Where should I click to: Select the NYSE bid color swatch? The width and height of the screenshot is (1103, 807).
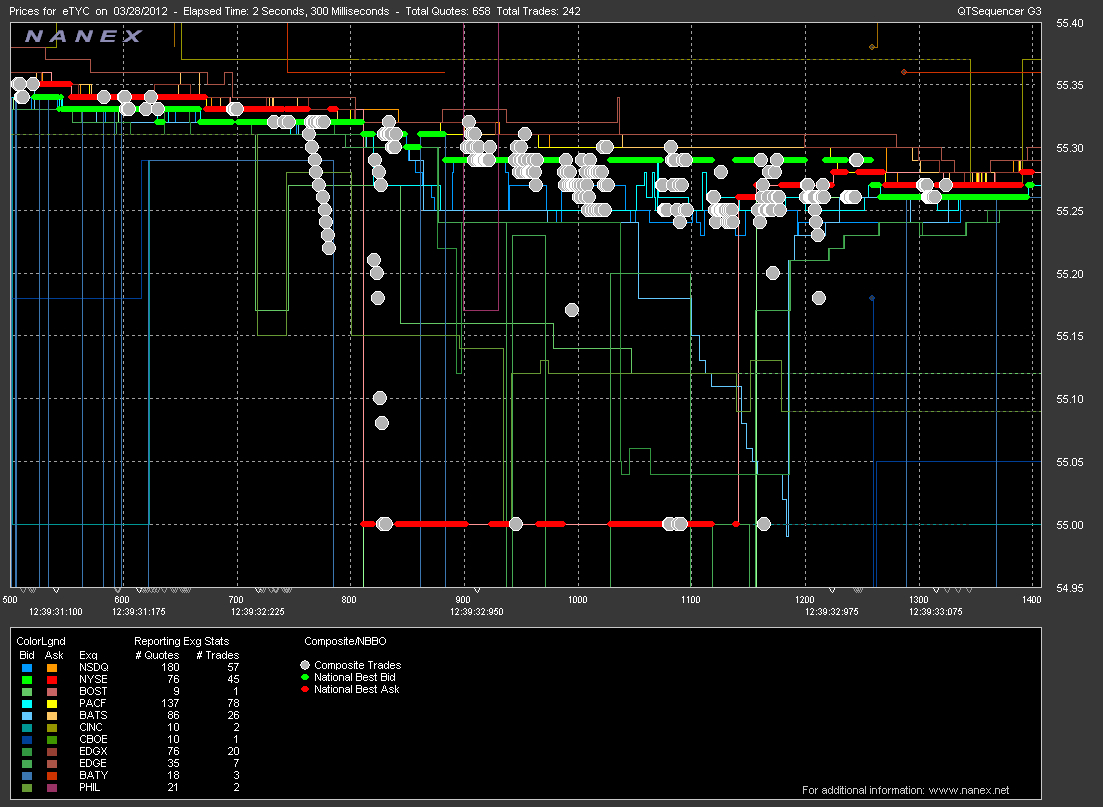point(27,679)
